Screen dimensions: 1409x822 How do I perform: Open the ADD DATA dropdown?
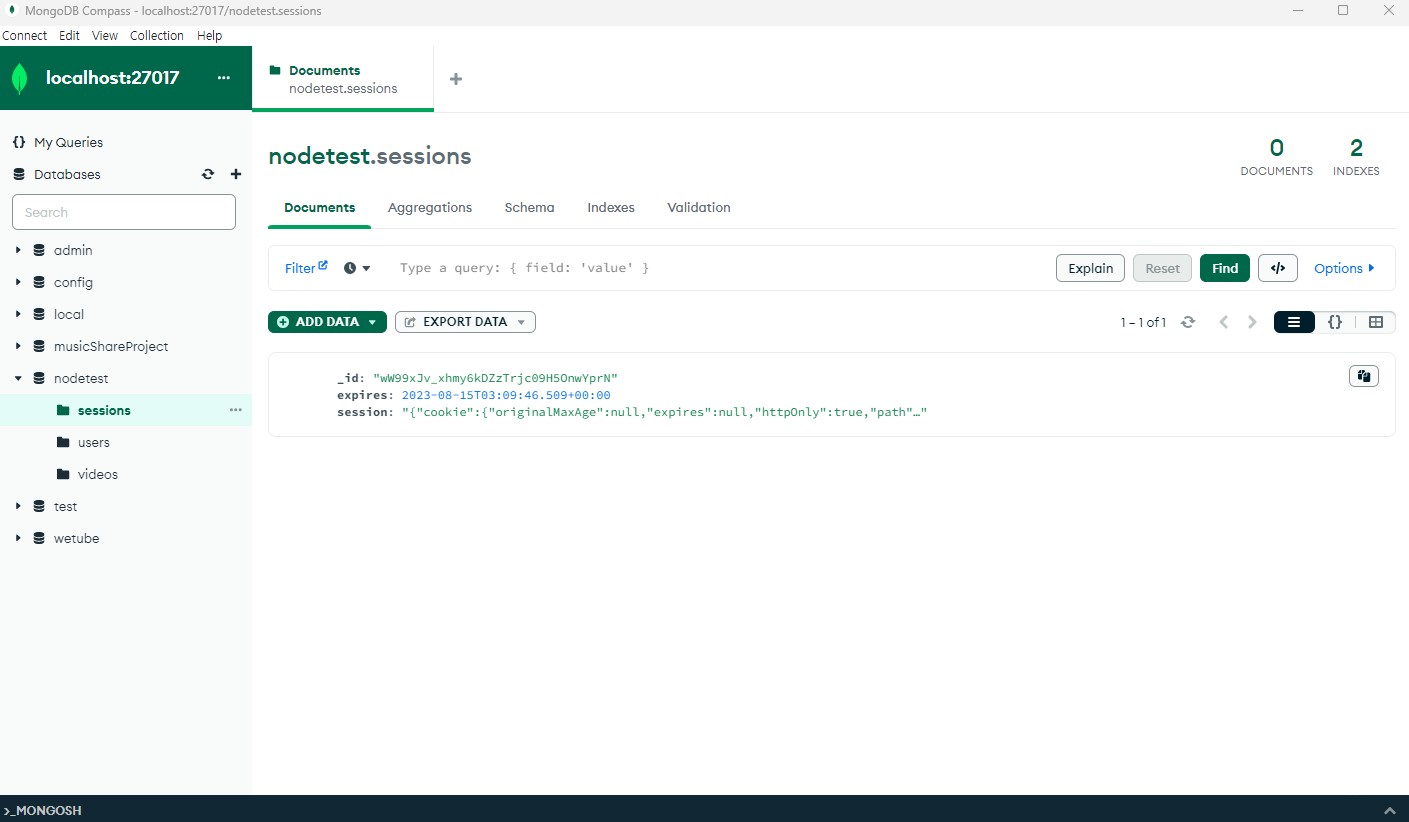327,322
